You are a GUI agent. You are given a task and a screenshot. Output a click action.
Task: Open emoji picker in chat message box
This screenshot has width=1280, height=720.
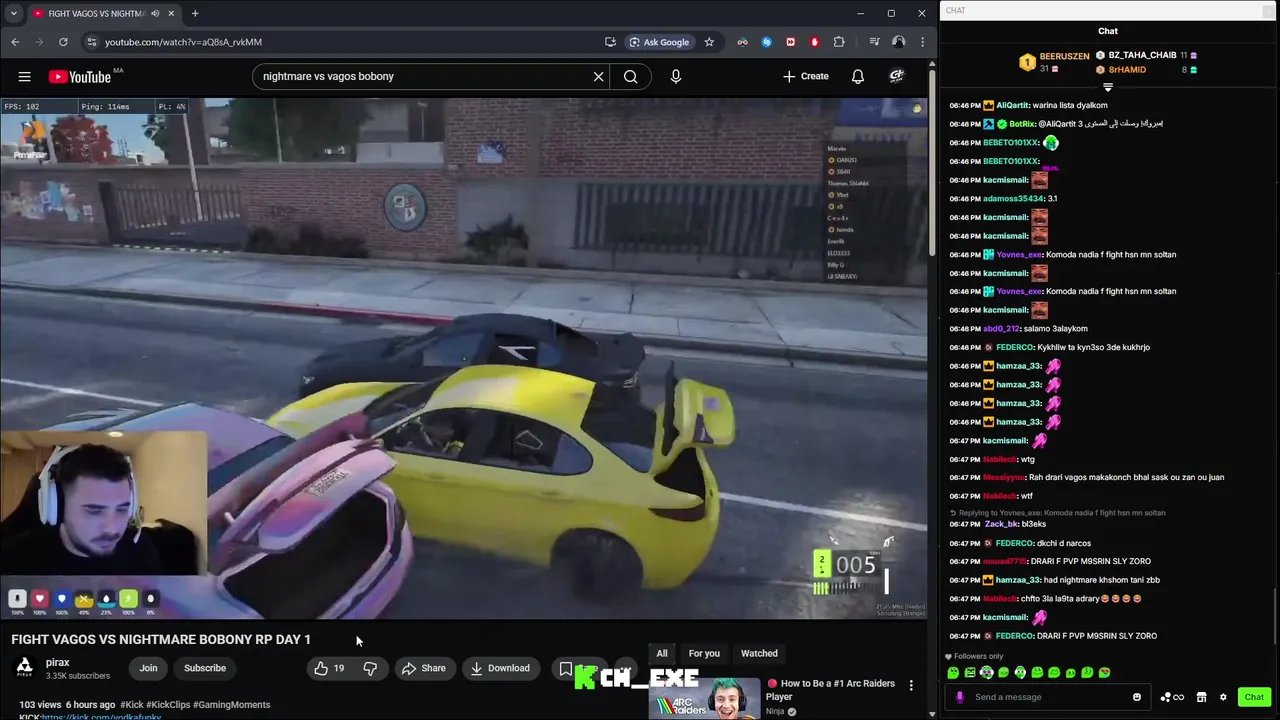[1137, 697]
